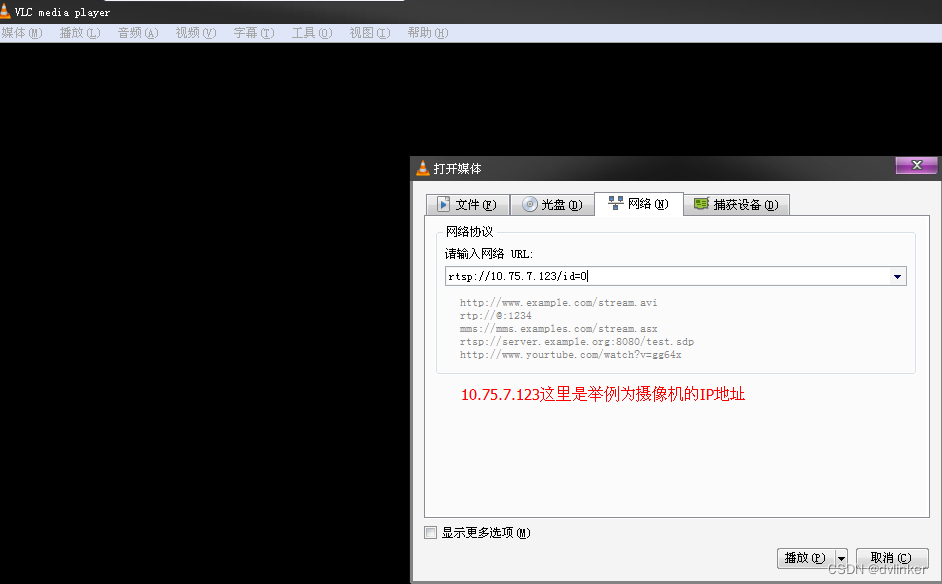Switch to the 文件(F) tab
The image size is (942, 584).
click(x=468, y=205)
